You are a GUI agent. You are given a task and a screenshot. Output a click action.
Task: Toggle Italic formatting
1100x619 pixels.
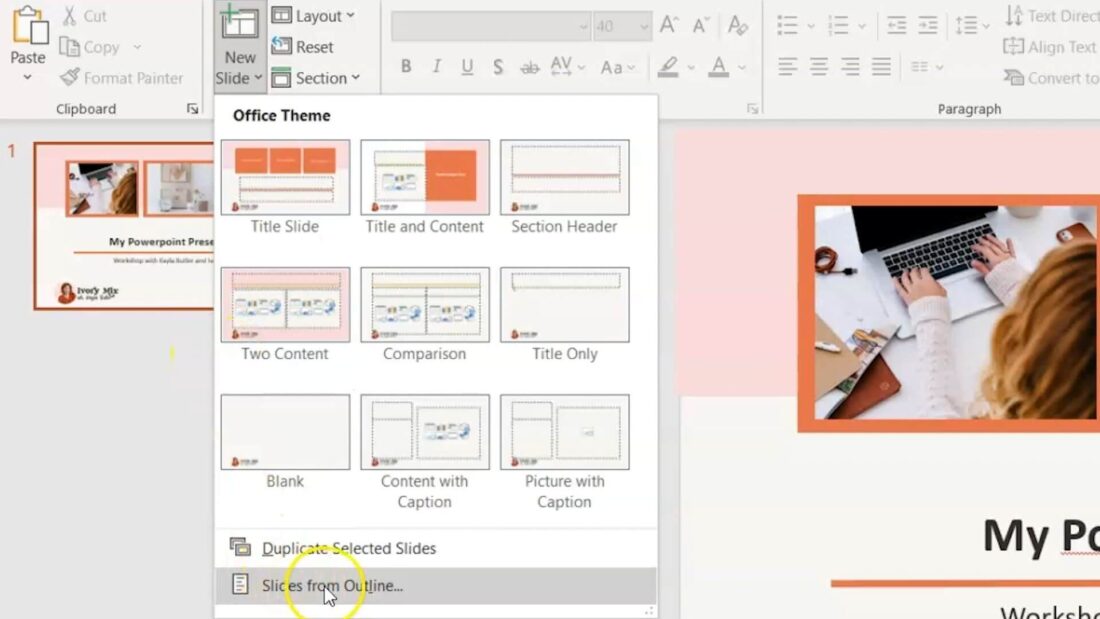tap(436, 66)
